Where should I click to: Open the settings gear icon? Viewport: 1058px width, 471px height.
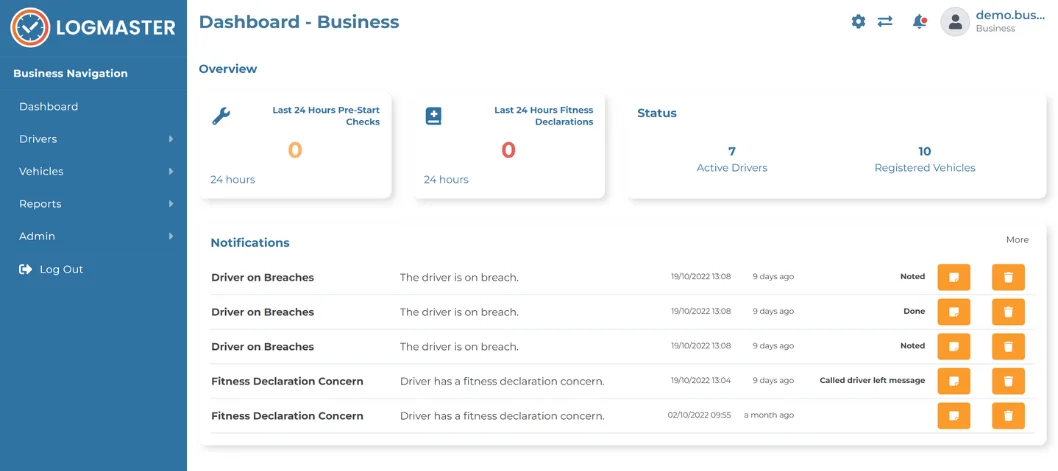858,22
